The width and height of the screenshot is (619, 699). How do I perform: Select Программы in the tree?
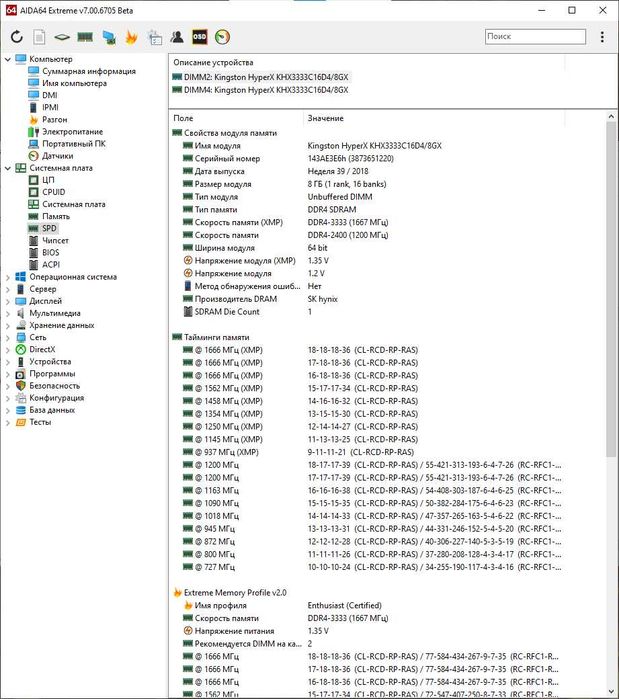coord(52,374)
